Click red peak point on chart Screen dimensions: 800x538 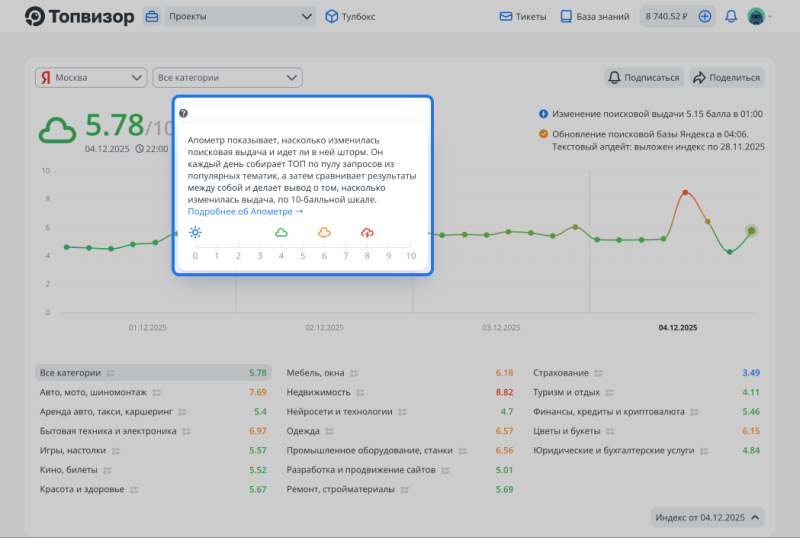tap(685, 192)
